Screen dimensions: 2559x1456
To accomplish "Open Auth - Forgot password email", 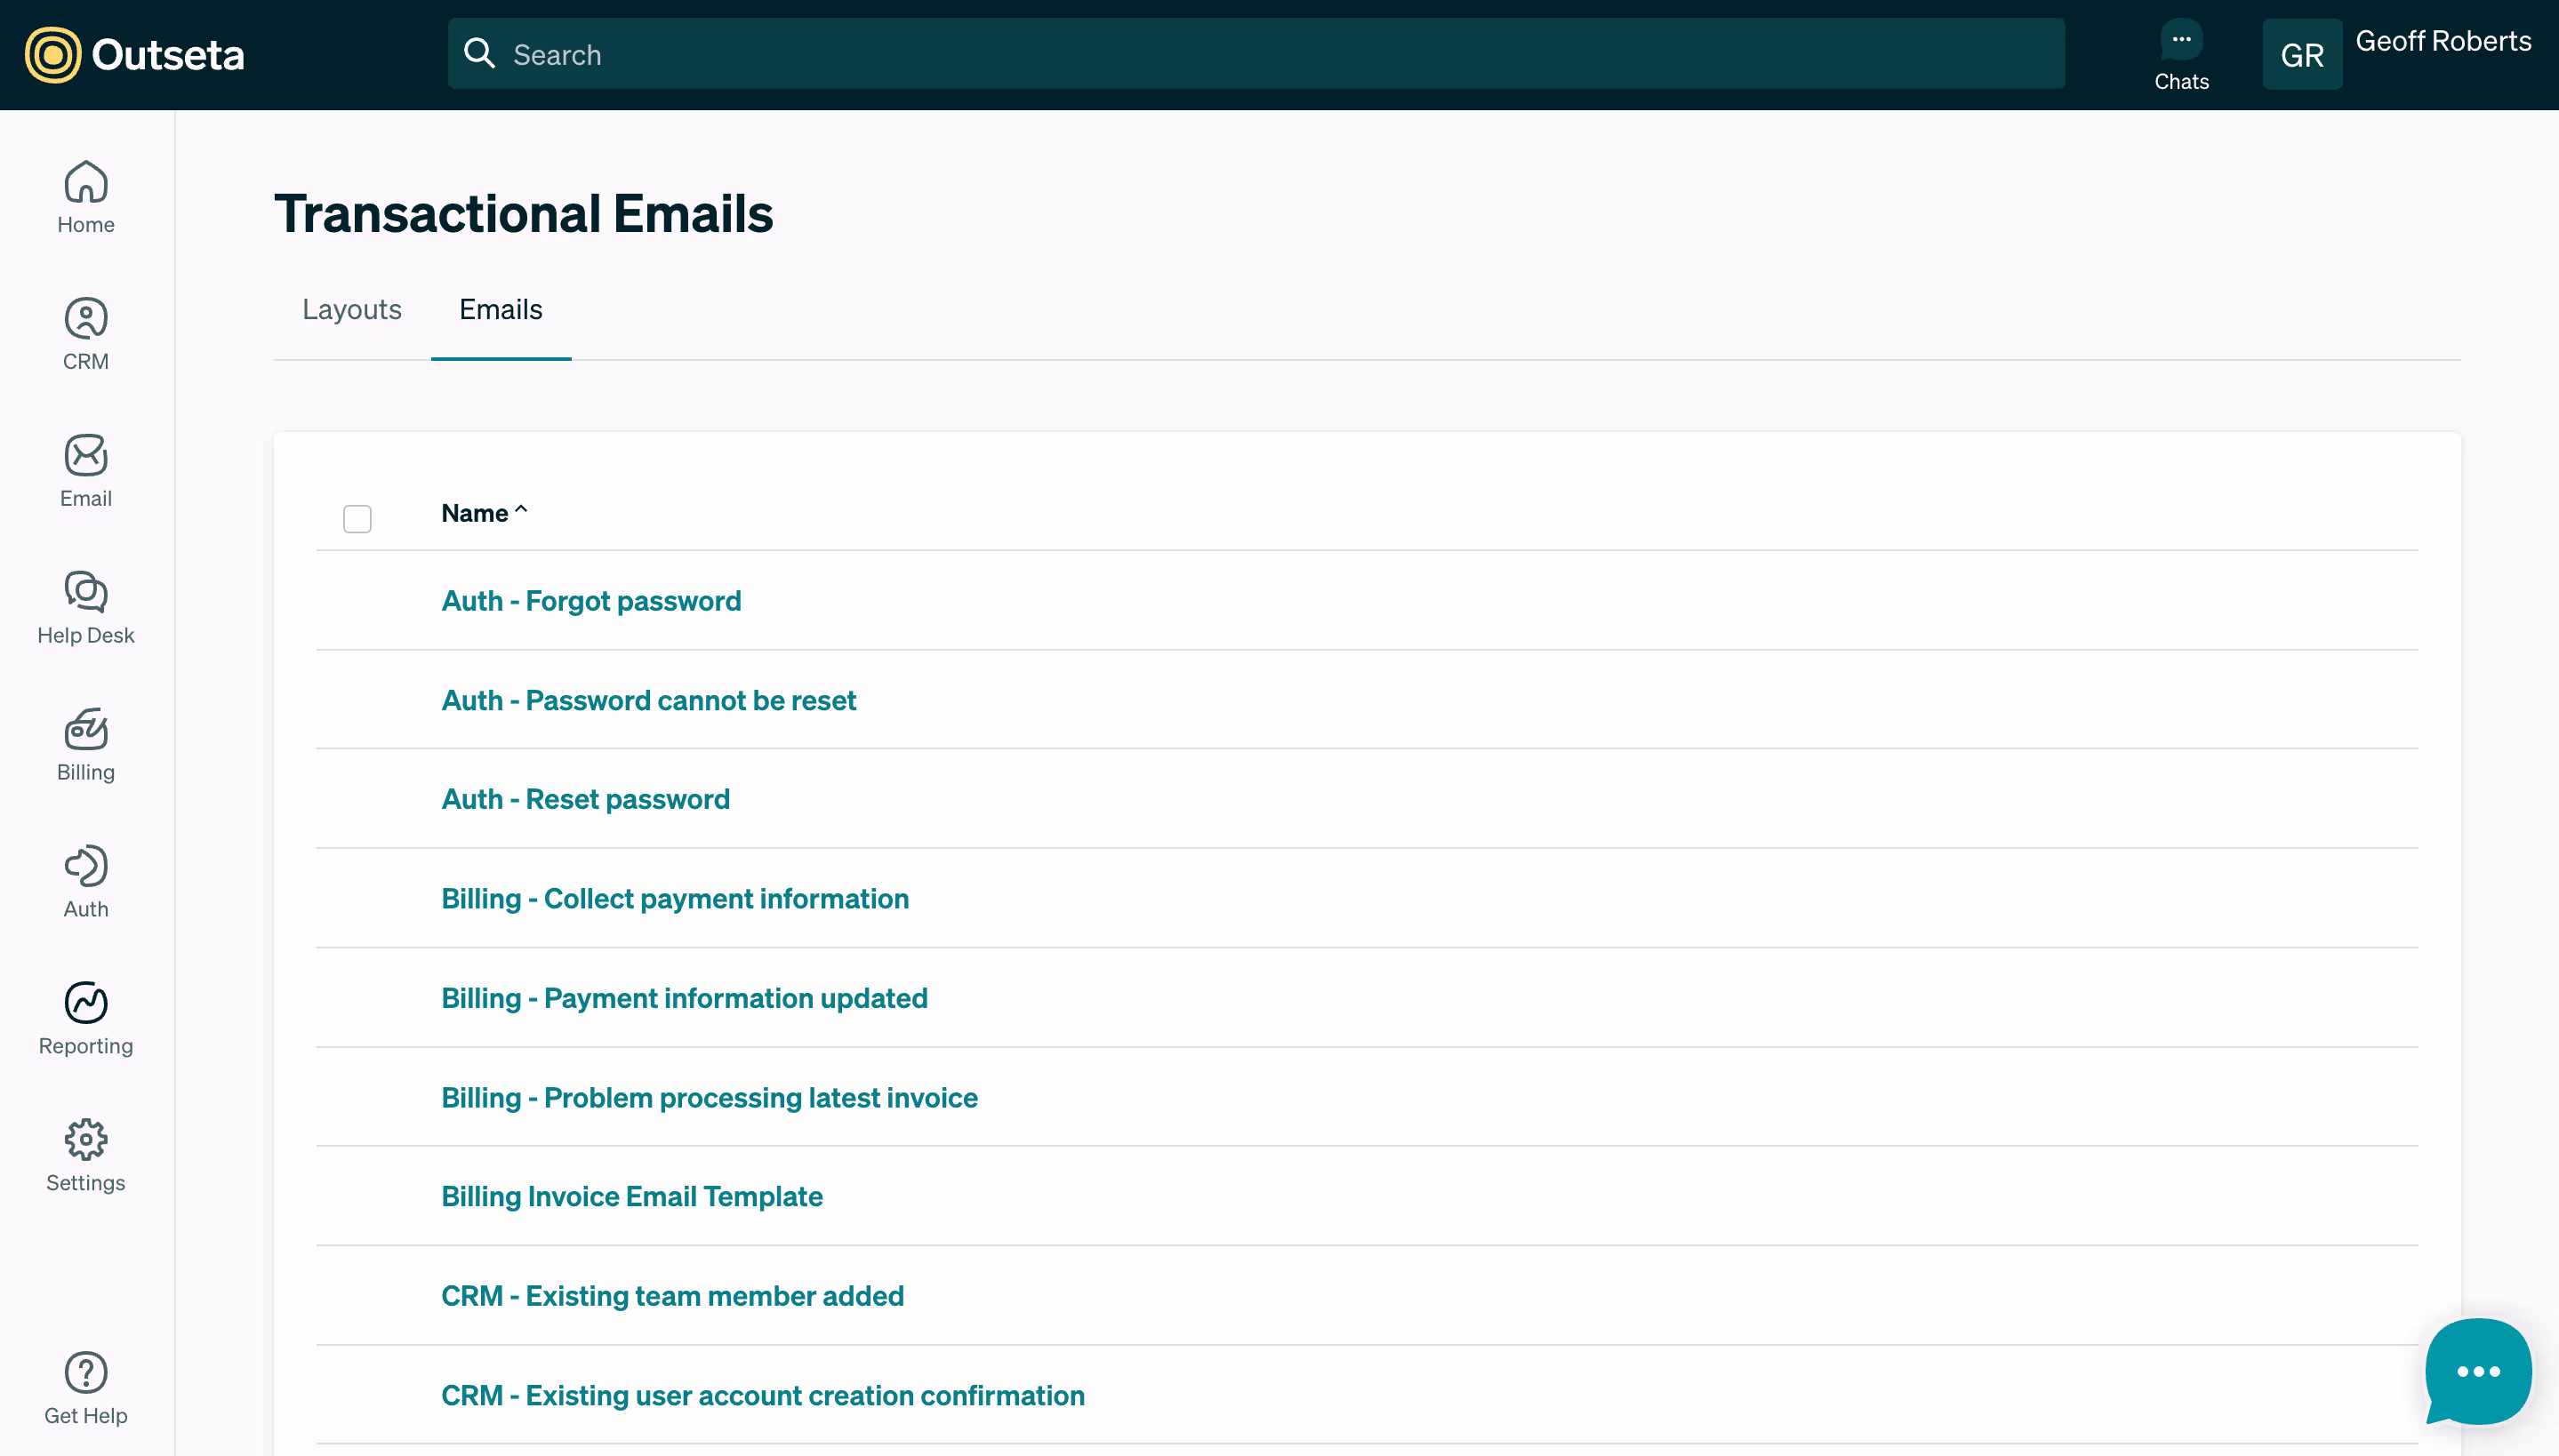I will tap(591, 601).
